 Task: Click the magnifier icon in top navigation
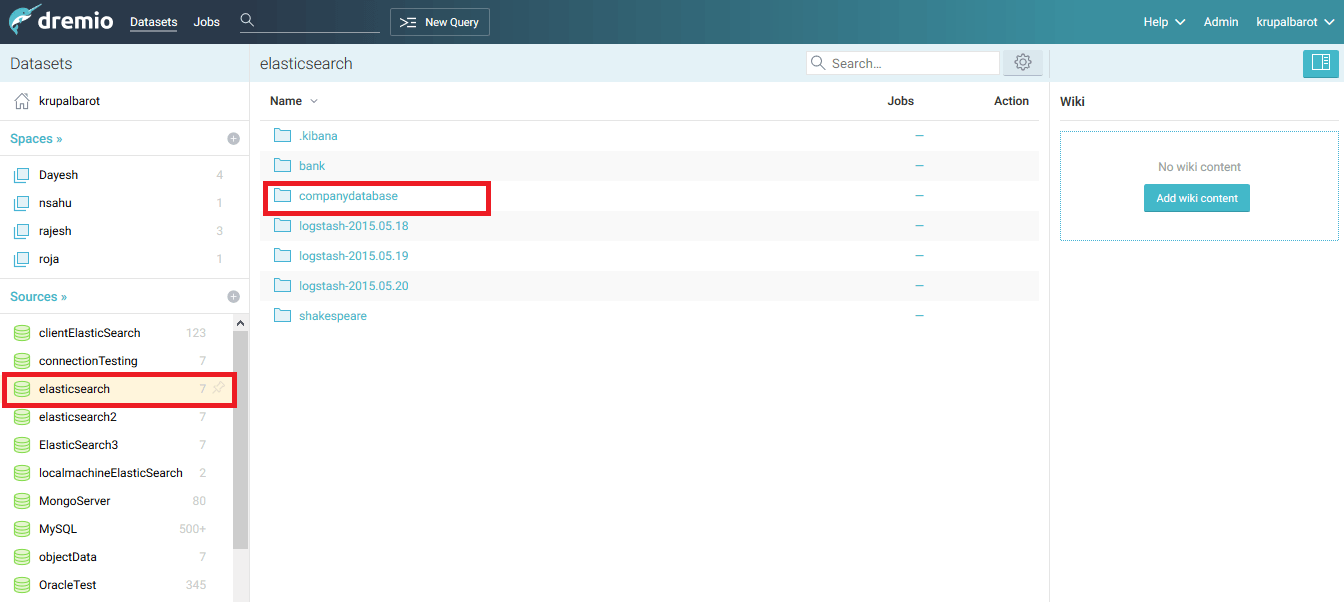pos(247,20)
